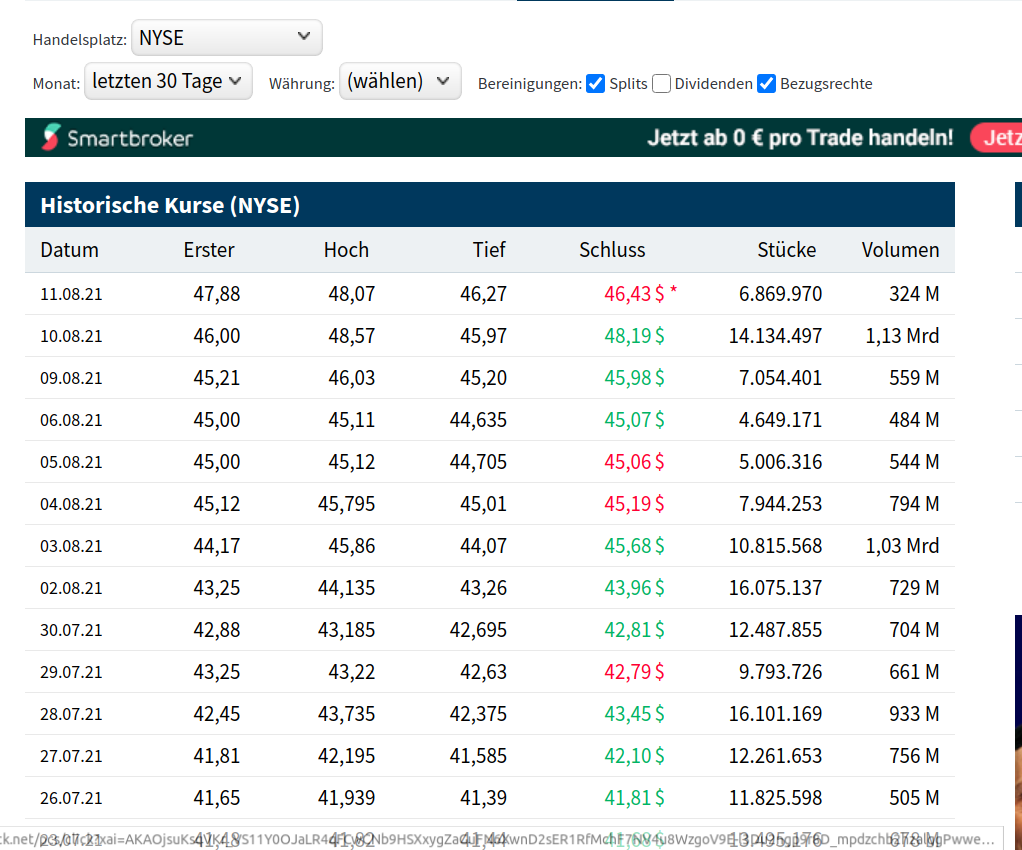Toggle the Splits checkbox

click(x=595, y=84)
